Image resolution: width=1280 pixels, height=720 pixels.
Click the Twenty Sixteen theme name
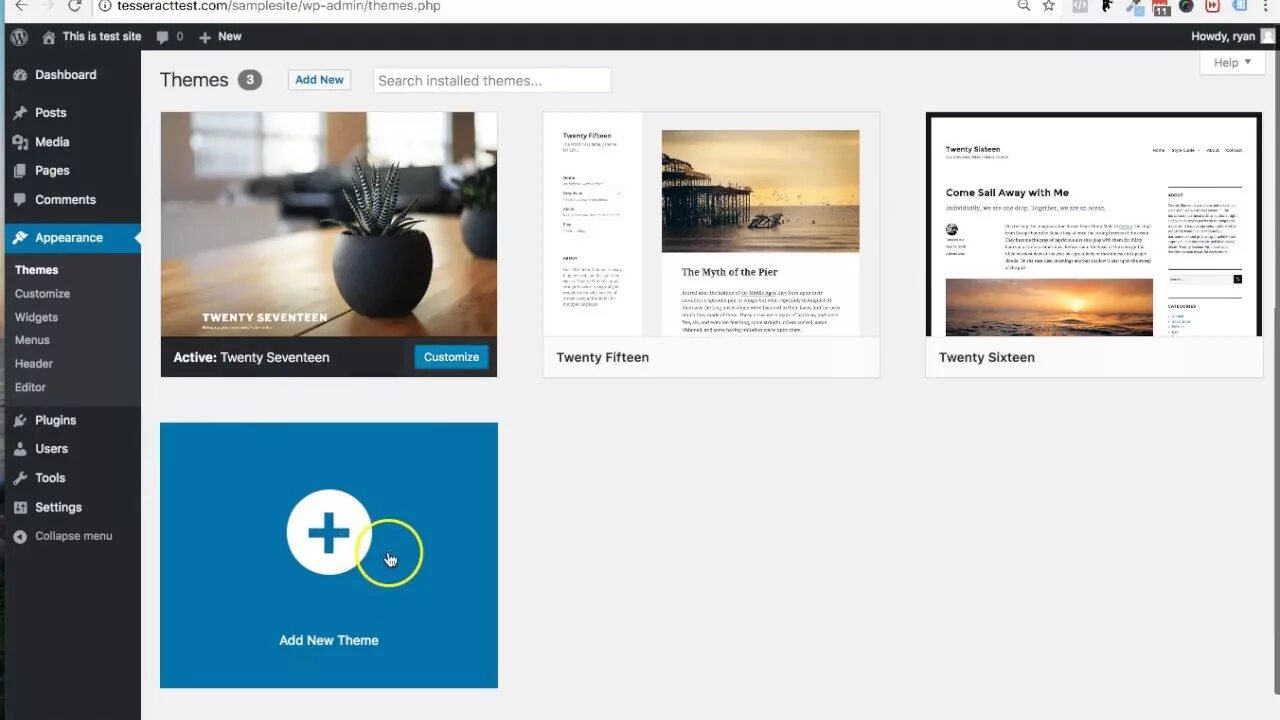point(987,357)
